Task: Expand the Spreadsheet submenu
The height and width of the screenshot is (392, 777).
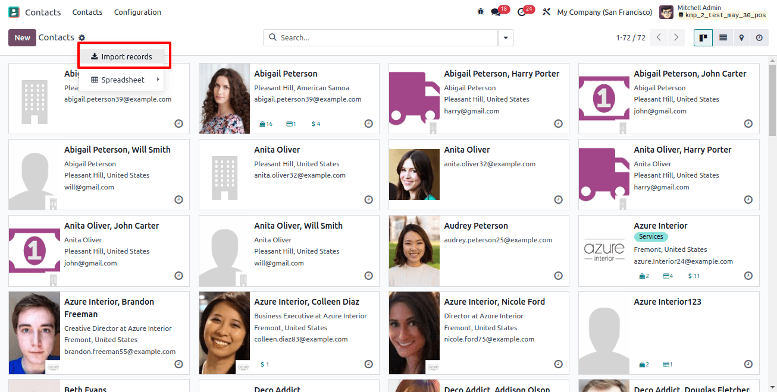Action: (122, 80)
